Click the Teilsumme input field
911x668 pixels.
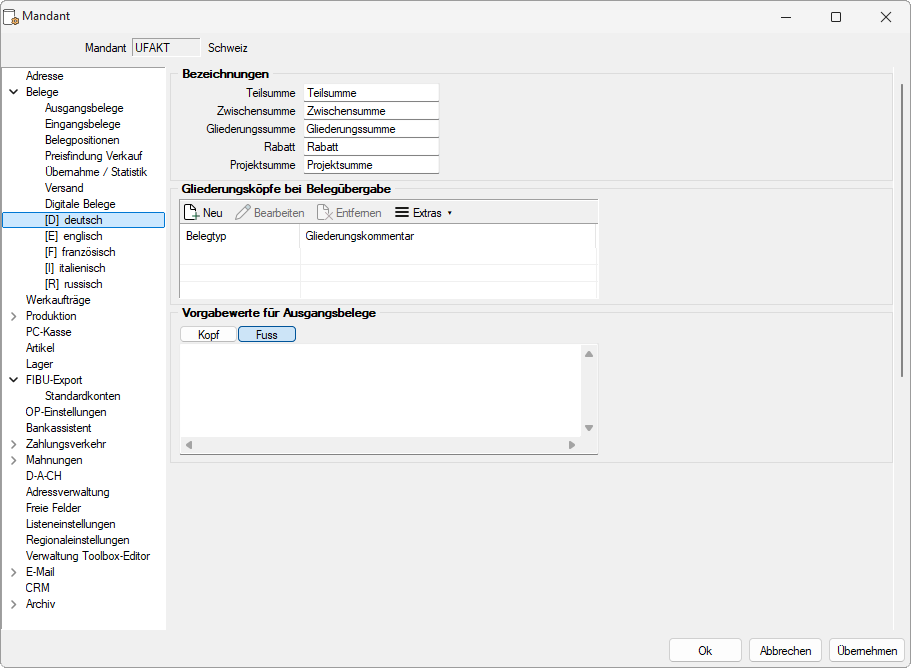[x=371, y=93]
